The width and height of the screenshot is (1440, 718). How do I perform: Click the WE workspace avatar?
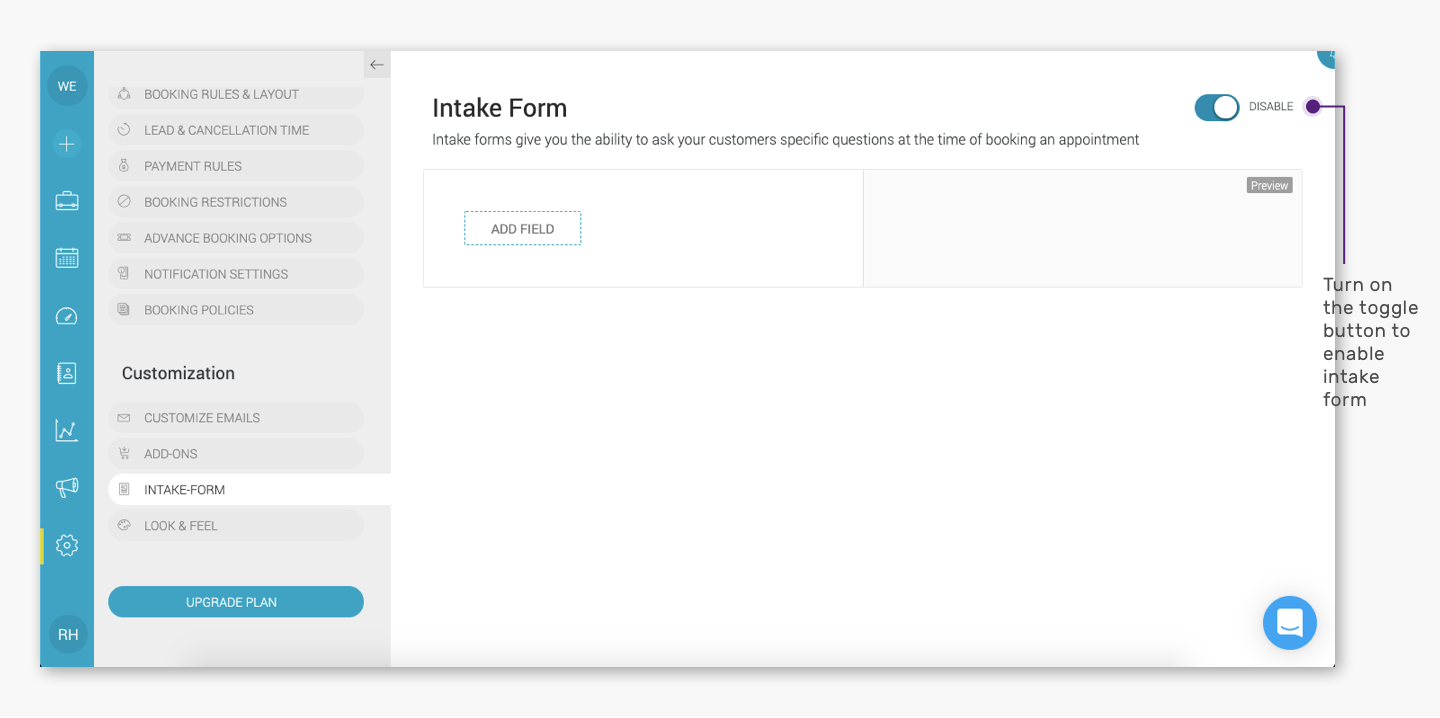67,85
